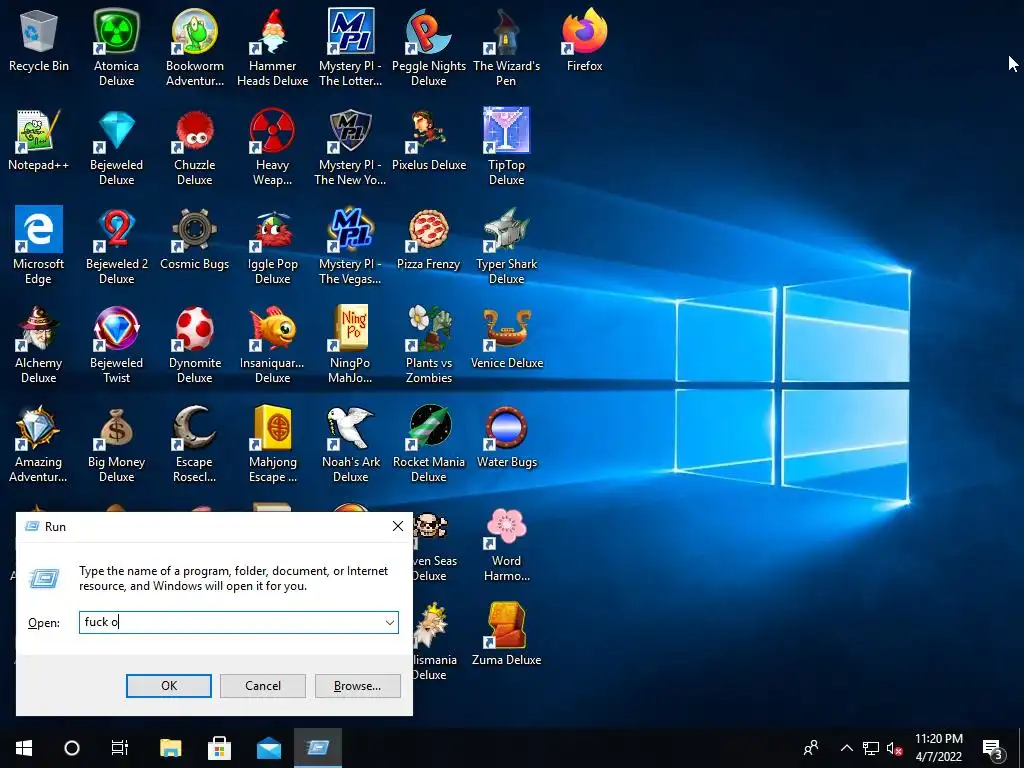Click the Mahjong Escape icon
Screen dimensions: 1024x768
pyautogui.click(x=272, y=444)
